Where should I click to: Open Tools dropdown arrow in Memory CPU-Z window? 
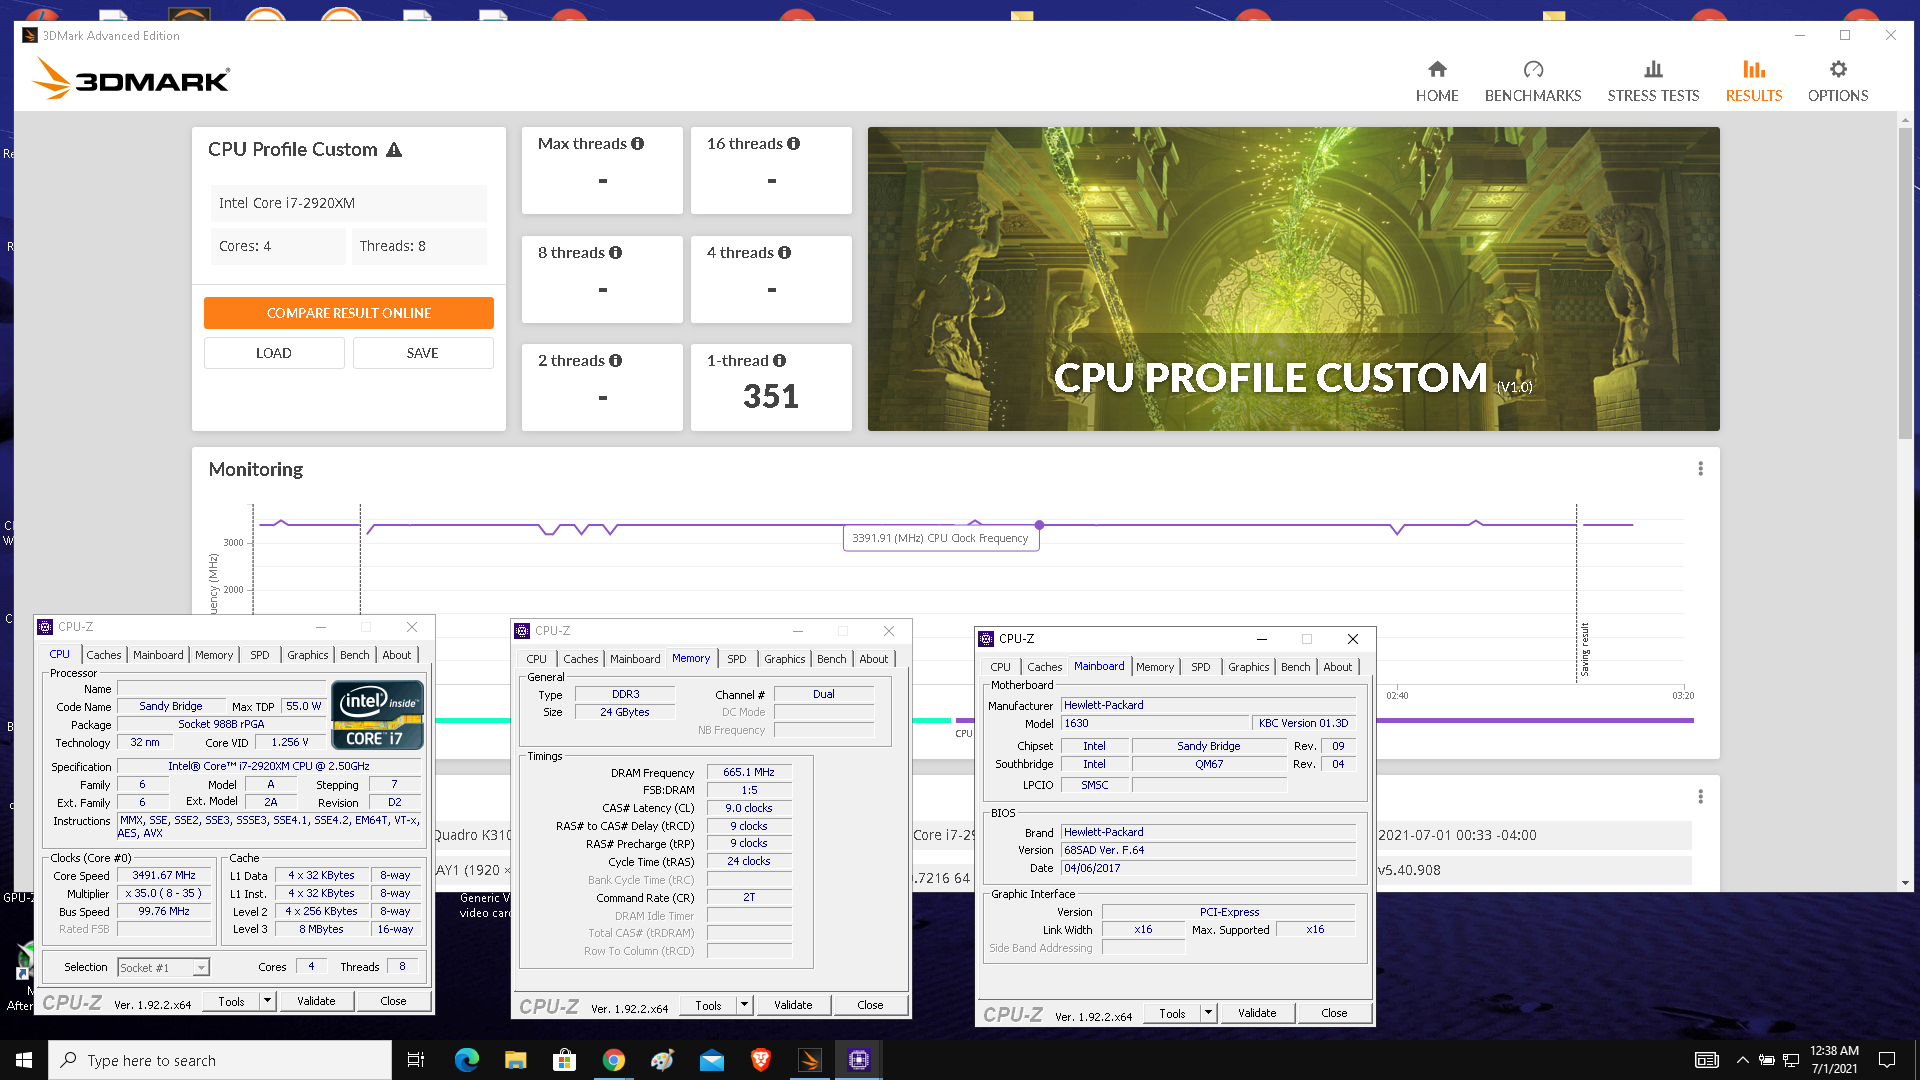(744, 1005)
